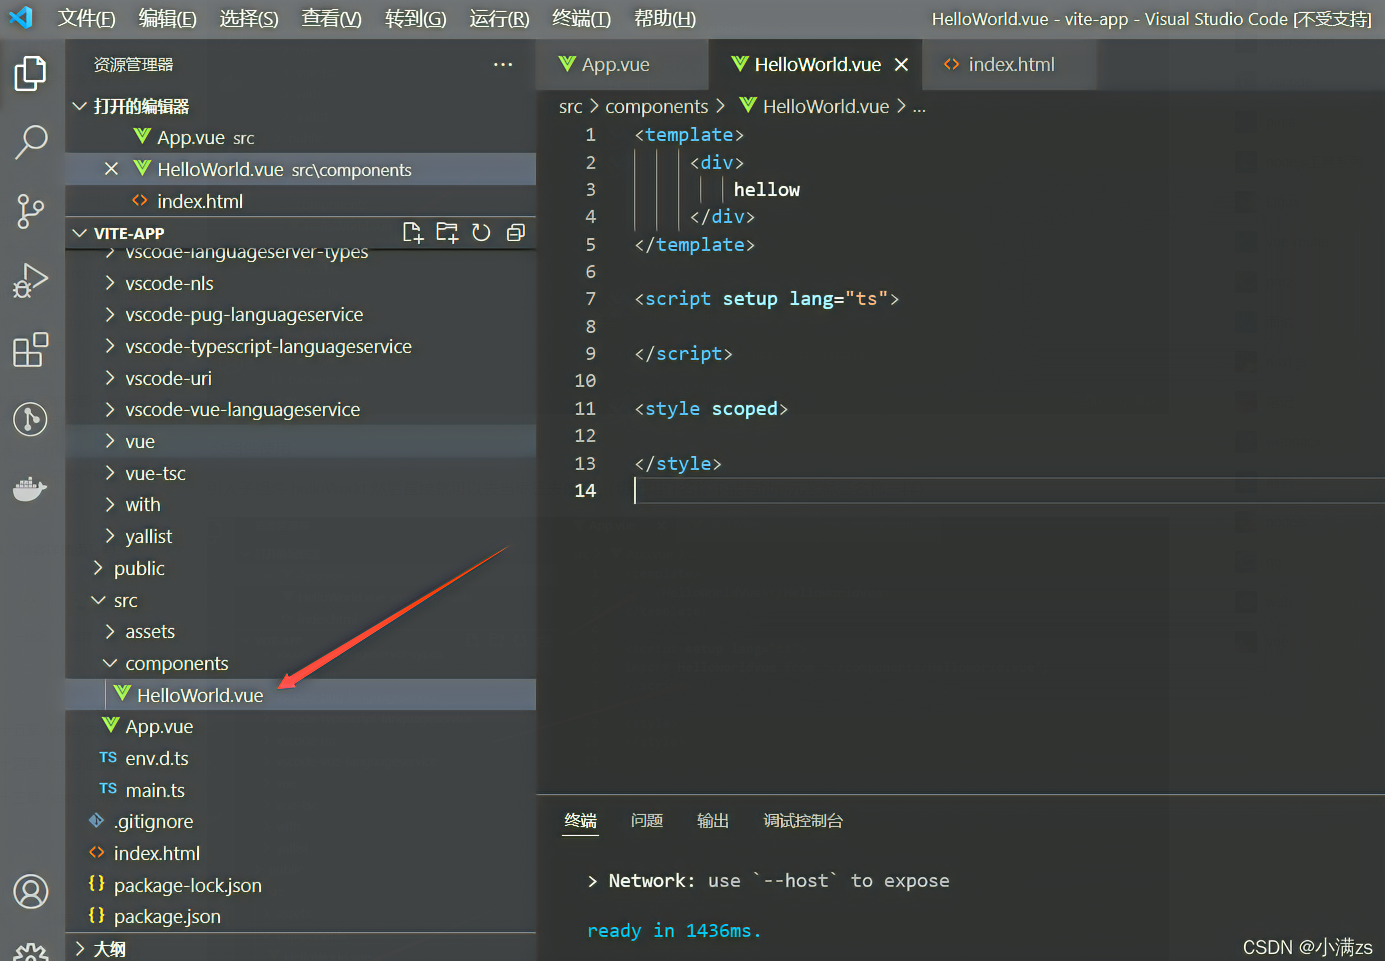Collapse the components folder
The width and height of the screenshot is (1385, 961).
tap(176, 663)
